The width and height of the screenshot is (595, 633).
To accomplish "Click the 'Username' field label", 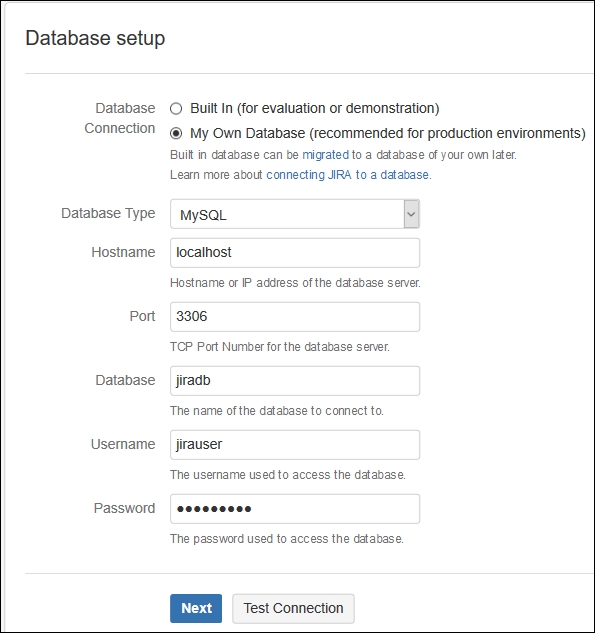I will pyautogui.click(x=123, y=444).
